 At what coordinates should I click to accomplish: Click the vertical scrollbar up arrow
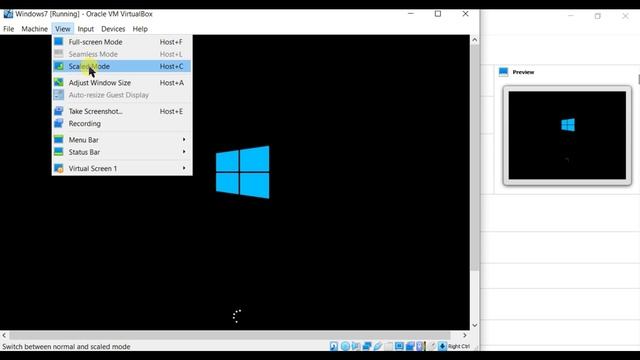474,40
